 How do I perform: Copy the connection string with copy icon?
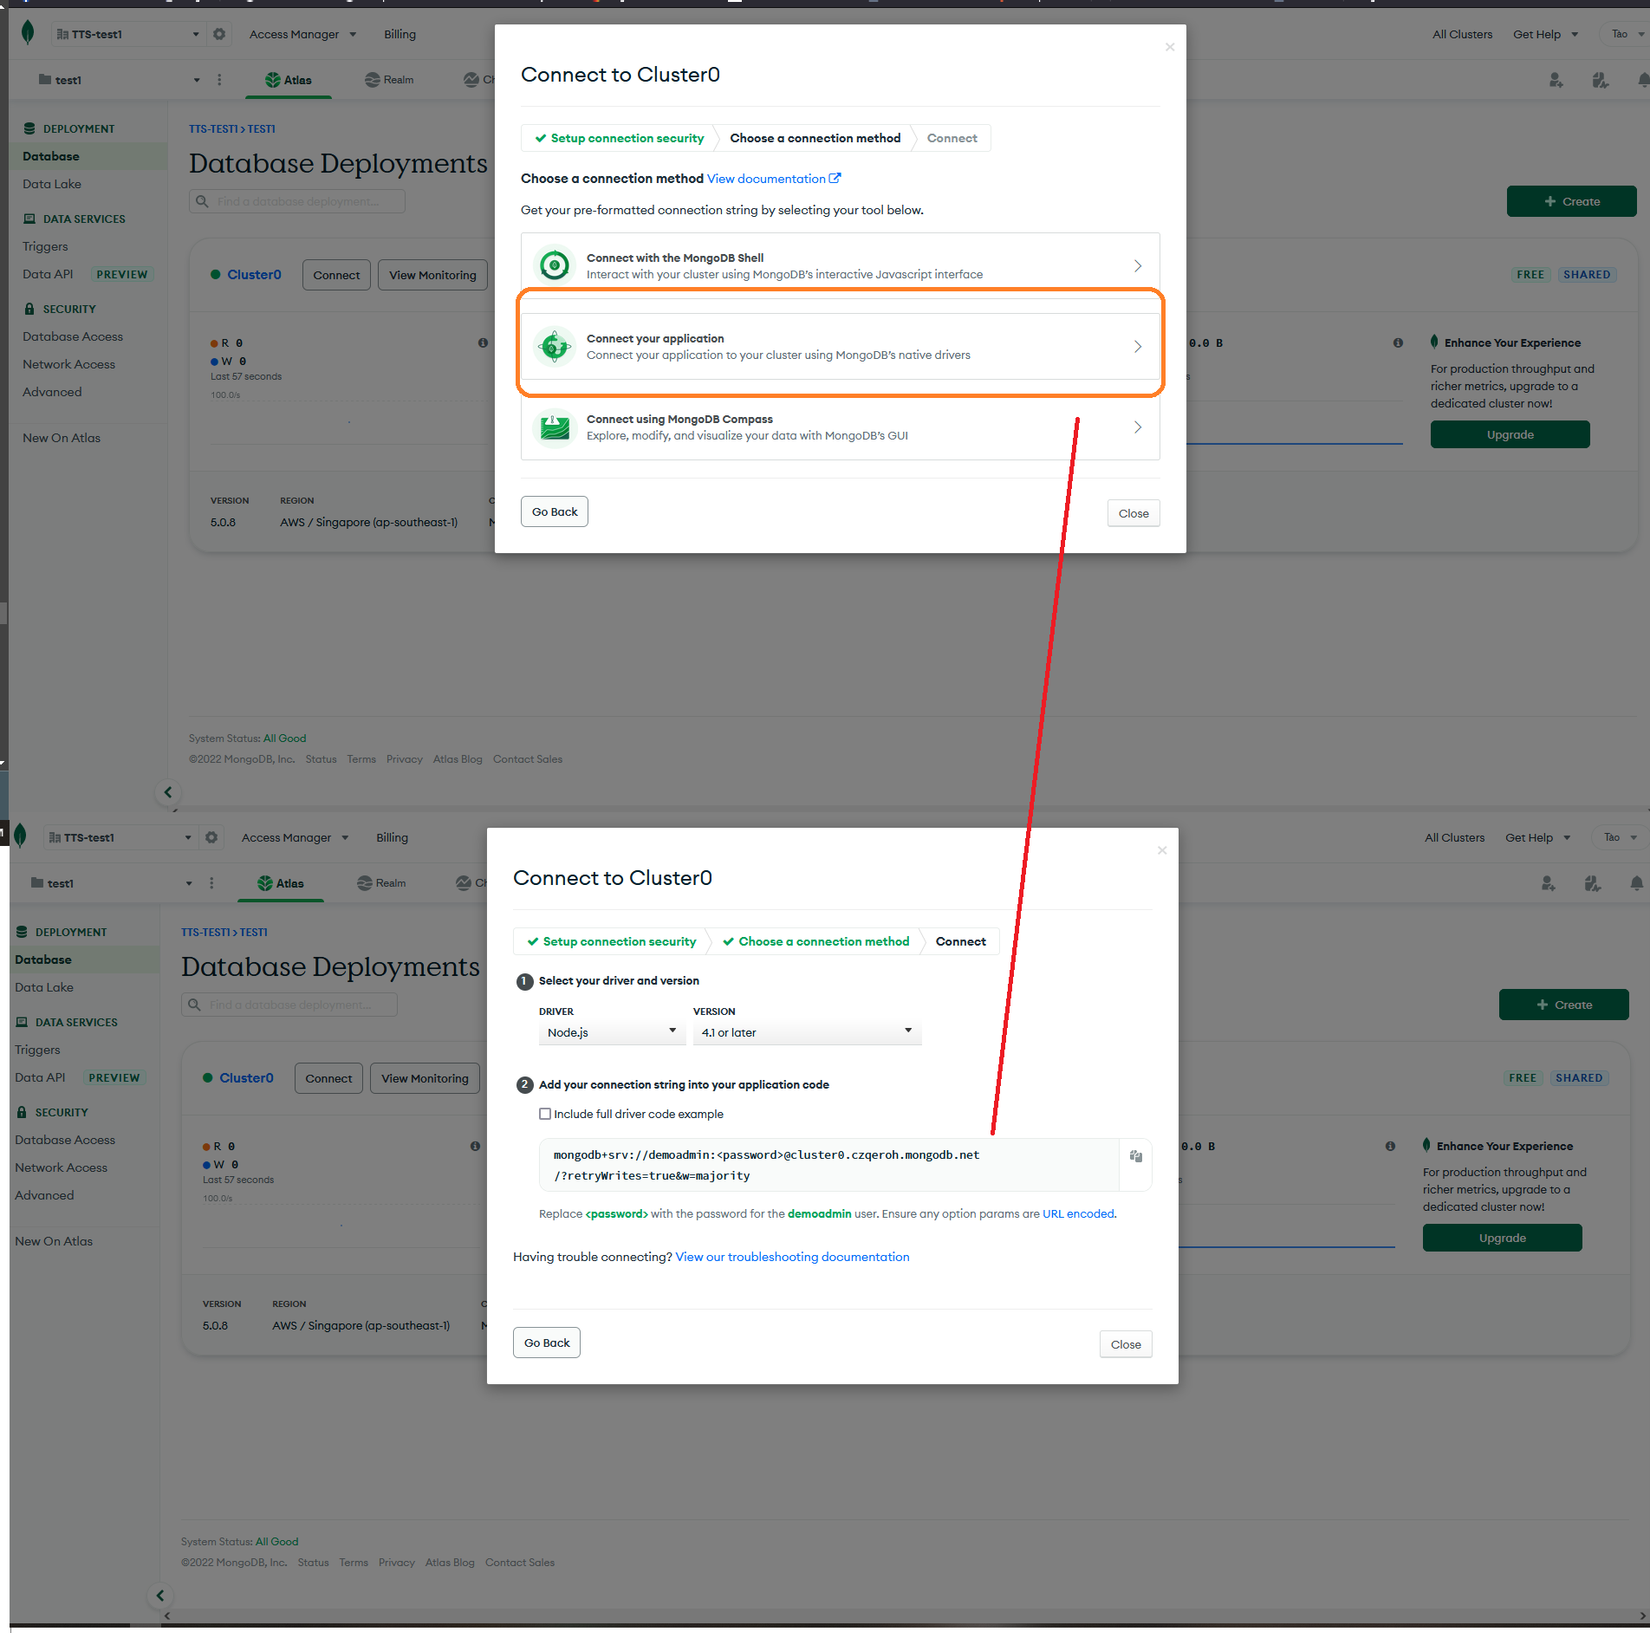1136,1156
